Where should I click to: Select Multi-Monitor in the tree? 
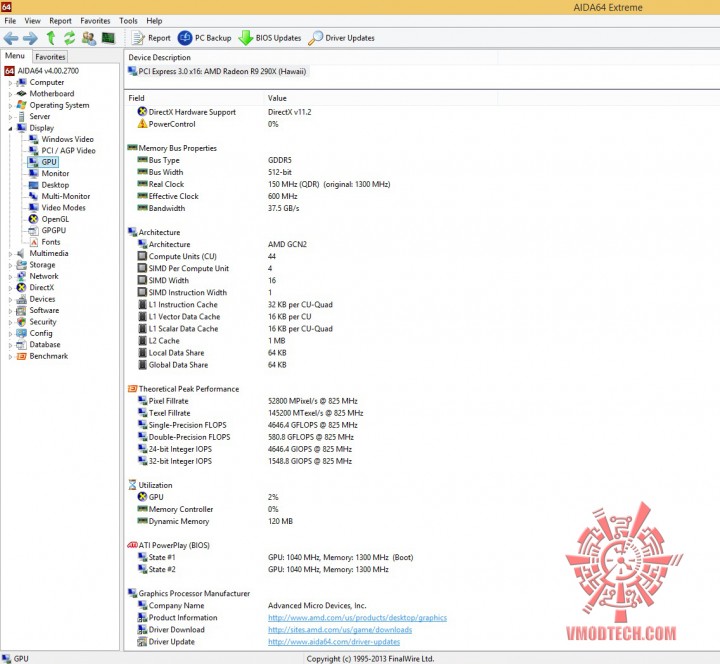tap(66, 196)
